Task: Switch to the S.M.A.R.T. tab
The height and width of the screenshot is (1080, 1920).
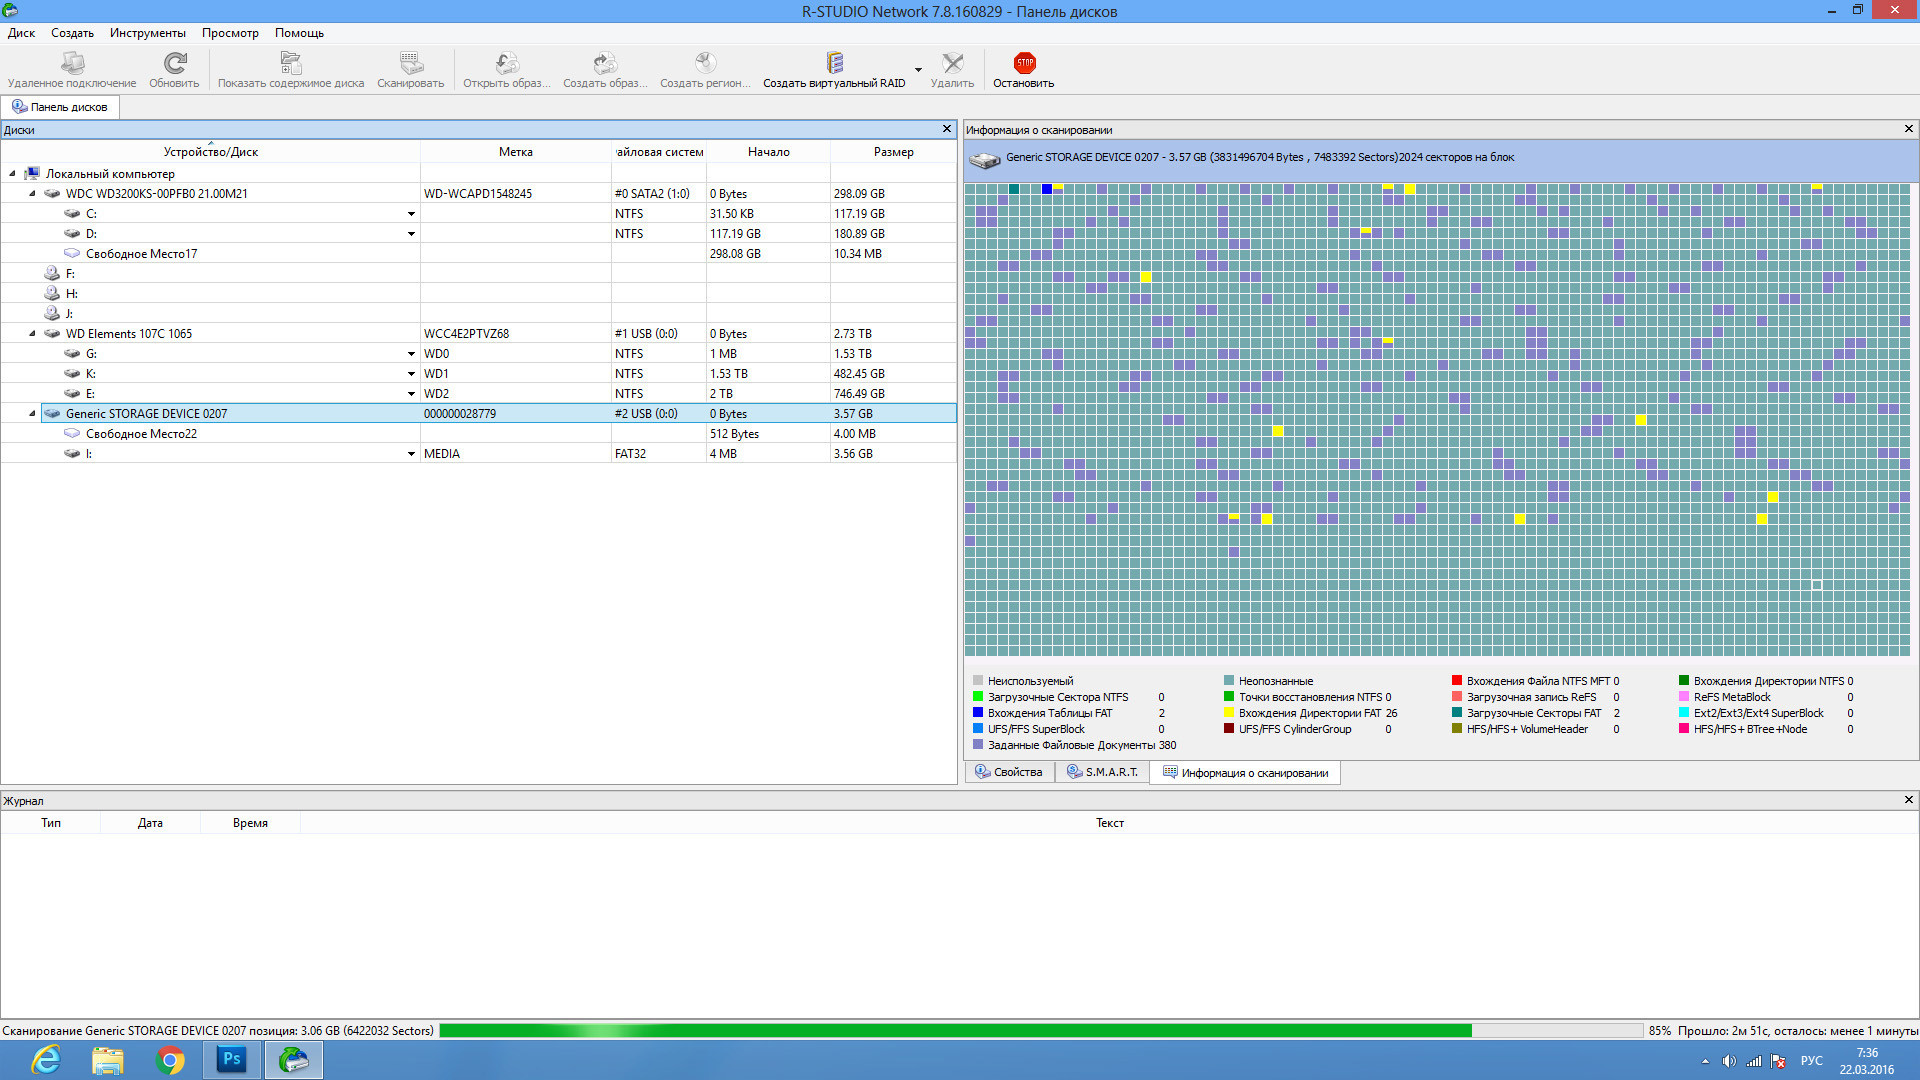Action: (x=1102, y=773)
